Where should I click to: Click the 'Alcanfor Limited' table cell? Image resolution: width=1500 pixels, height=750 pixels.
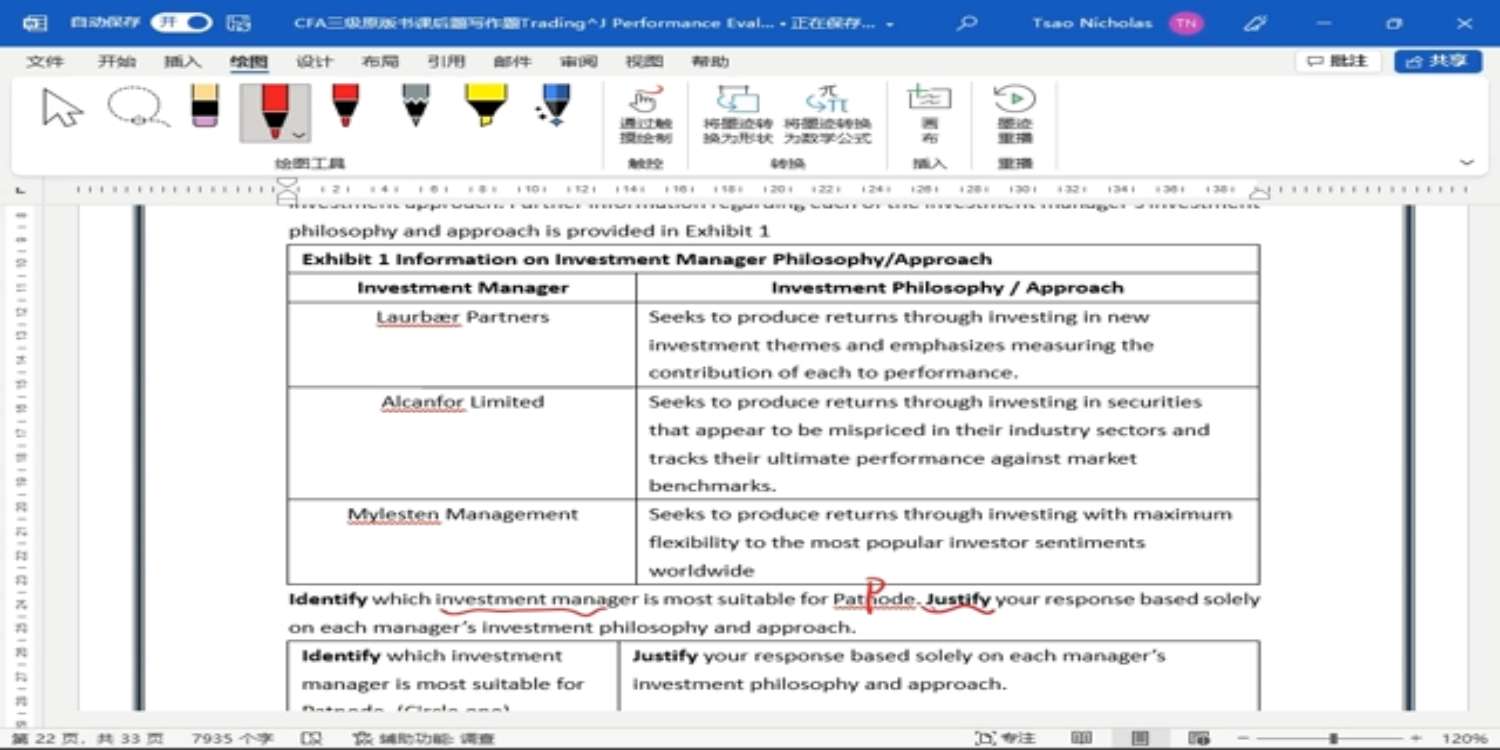click(x=462, y=443)
